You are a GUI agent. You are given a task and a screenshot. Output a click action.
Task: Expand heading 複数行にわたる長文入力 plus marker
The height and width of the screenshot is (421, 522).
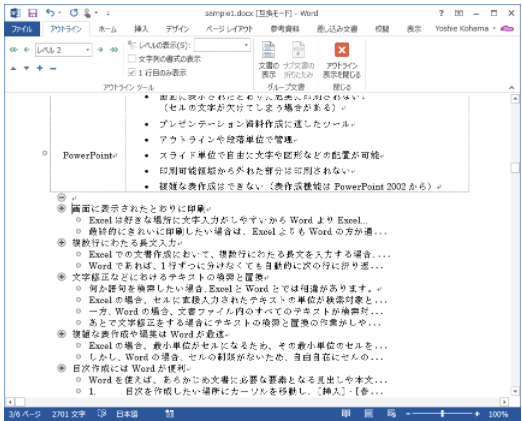coord(61,243)
